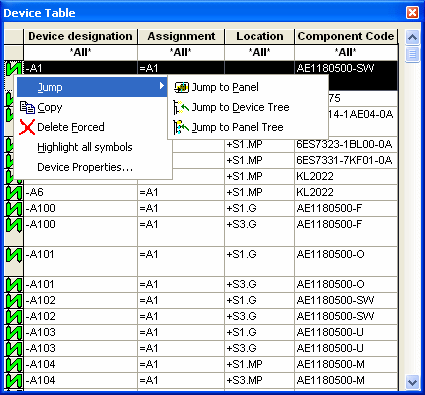Click the Location column header

pyautogui.click(x=259, y=36)
